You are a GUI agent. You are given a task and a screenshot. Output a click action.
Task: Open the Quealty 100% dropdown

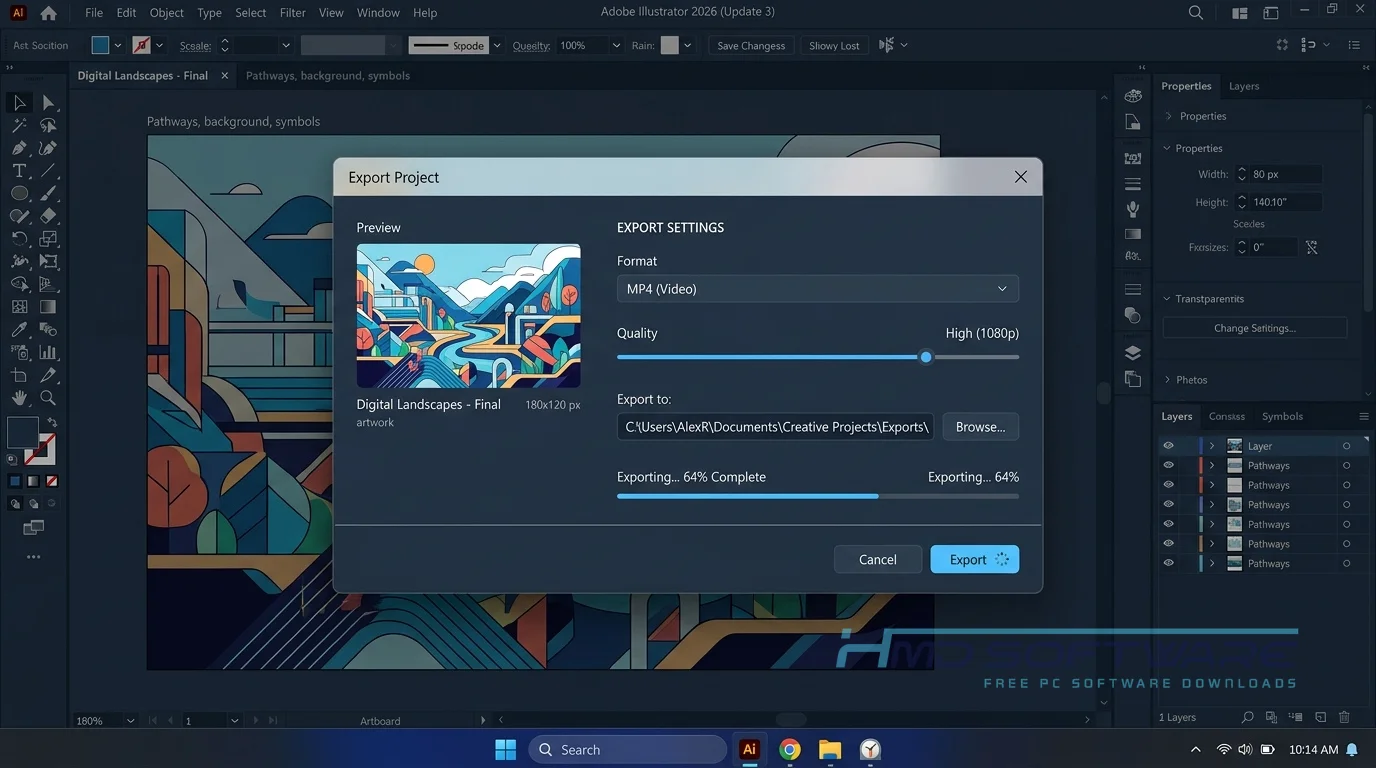click(x=615, y=46)
